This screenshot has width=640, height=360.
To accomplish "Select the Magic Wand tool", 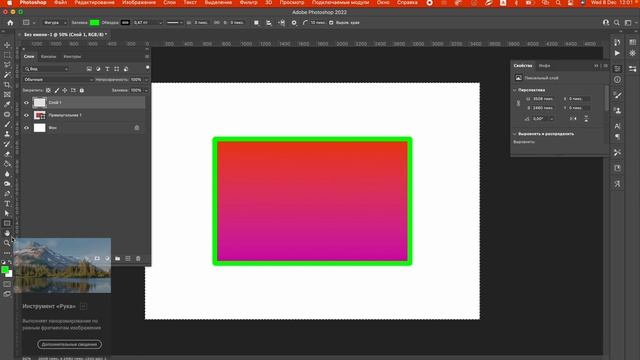I will click(7, 75).
